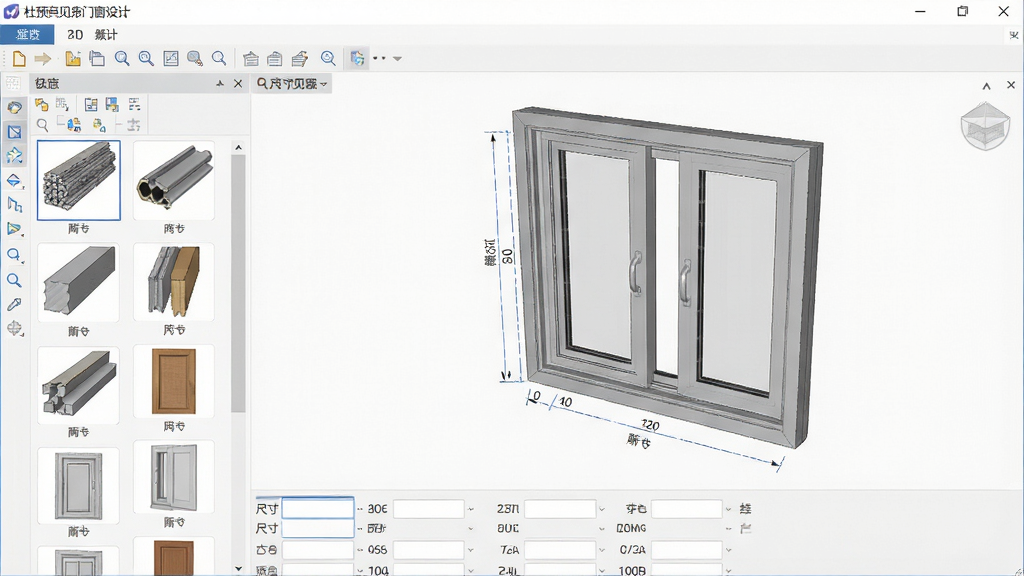Viewport: 1024px width, 576px height.
Task: Click the orange folders icon in panel toolbar
Action: (x=42, y=104)
